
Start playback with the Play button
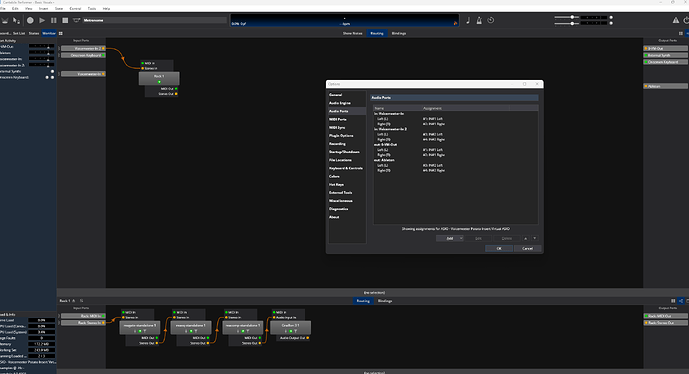tap(42, 20)
